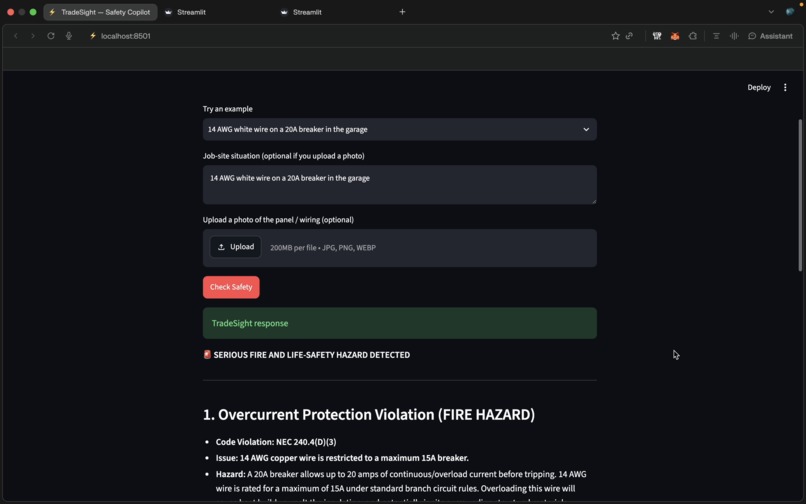Click the audio waveform icon in the toolbar
The width and height of the screenshot is (806, 504).
coord(734,36)
